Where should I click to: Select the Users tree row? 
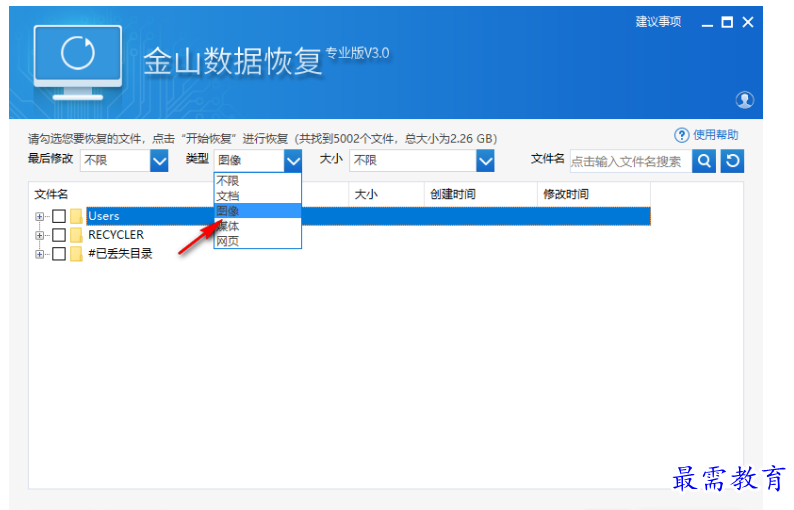coord(368,216)
